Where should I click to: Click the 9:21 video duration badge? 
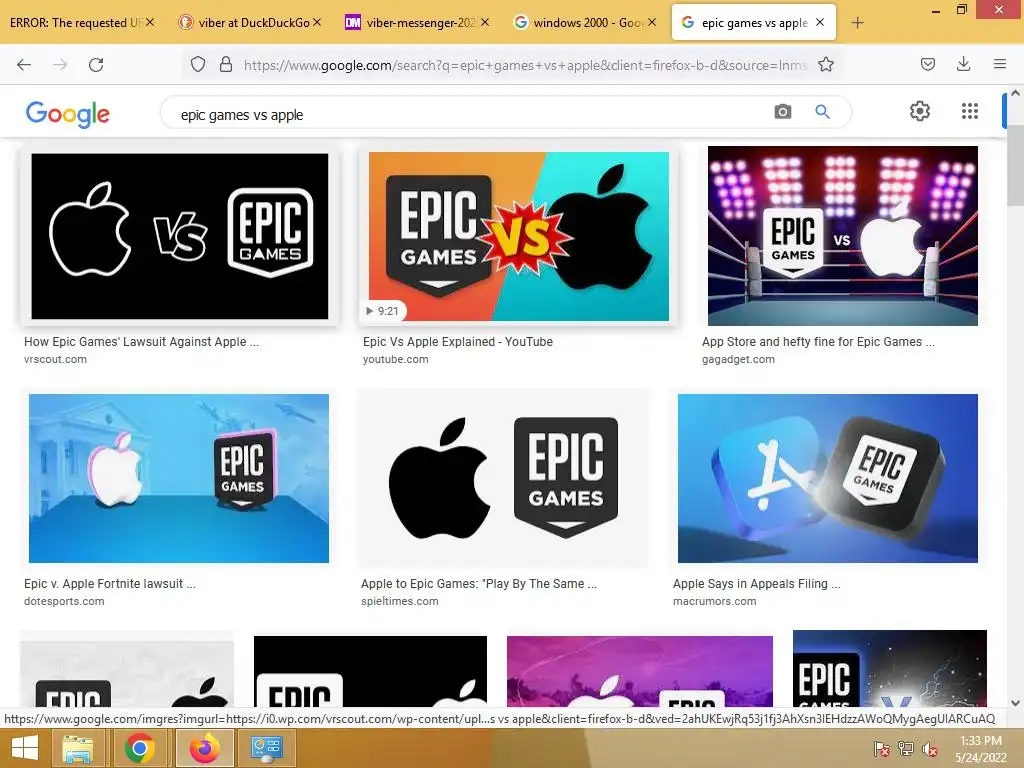[x=383, y=311]
